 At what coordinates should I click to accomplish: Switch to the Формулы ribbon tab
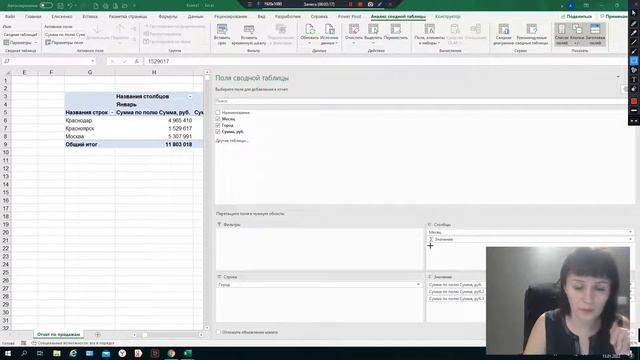[x=168, y=16]
